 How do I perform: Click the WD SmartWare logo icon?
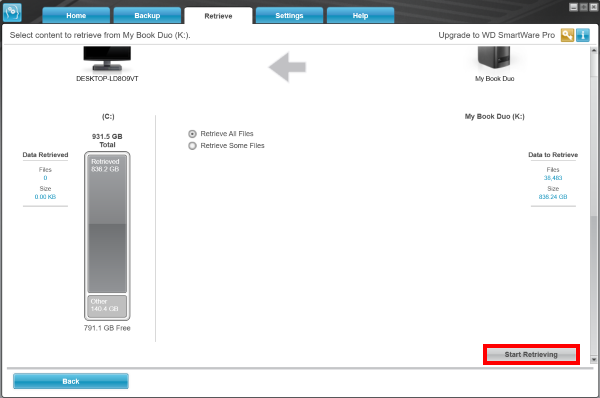point(12,12)
